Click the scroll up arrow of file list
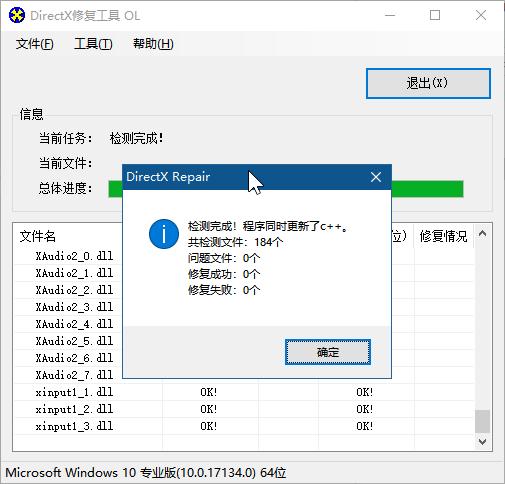Viewport: 505px width, 484px height. pos(482,234)
